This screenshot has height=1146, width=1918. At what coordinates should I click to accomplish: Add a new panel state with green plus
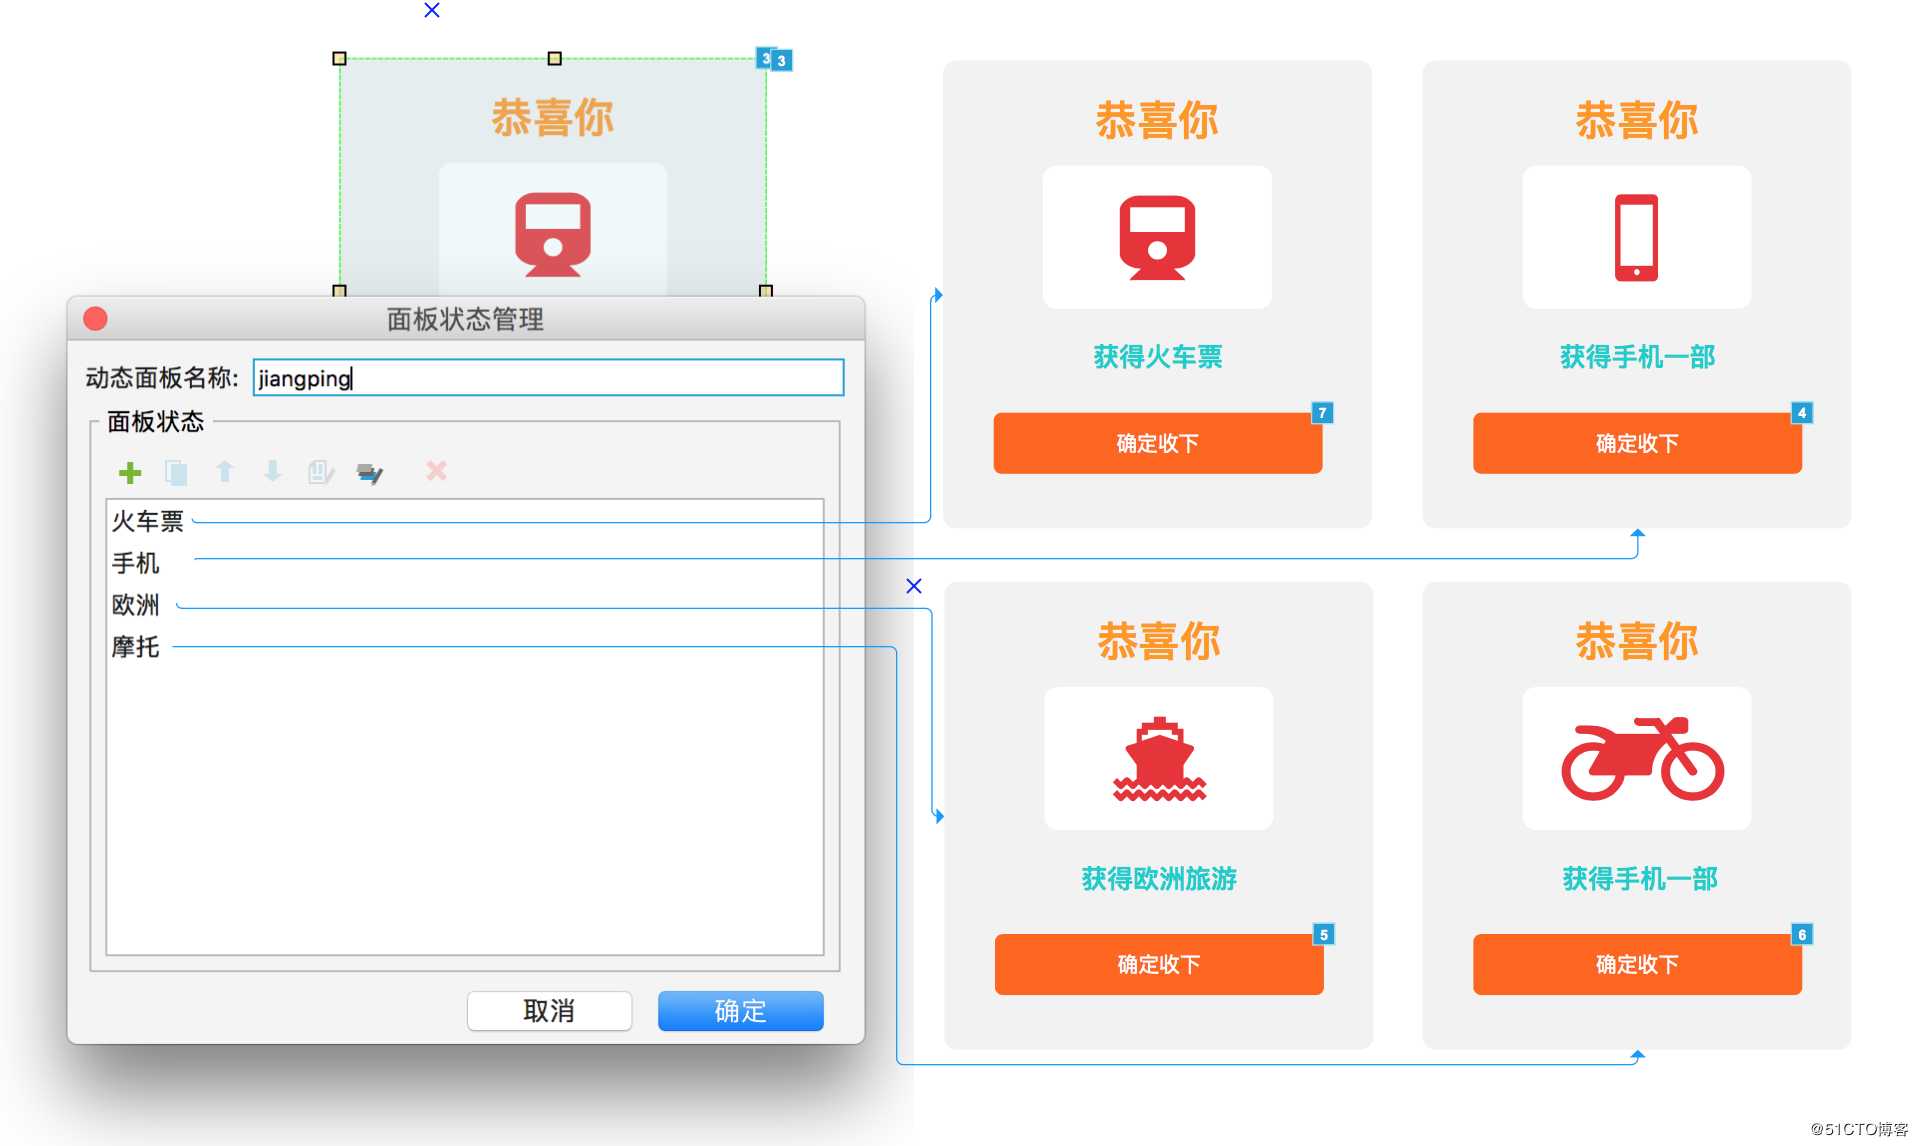click(130, 472)
